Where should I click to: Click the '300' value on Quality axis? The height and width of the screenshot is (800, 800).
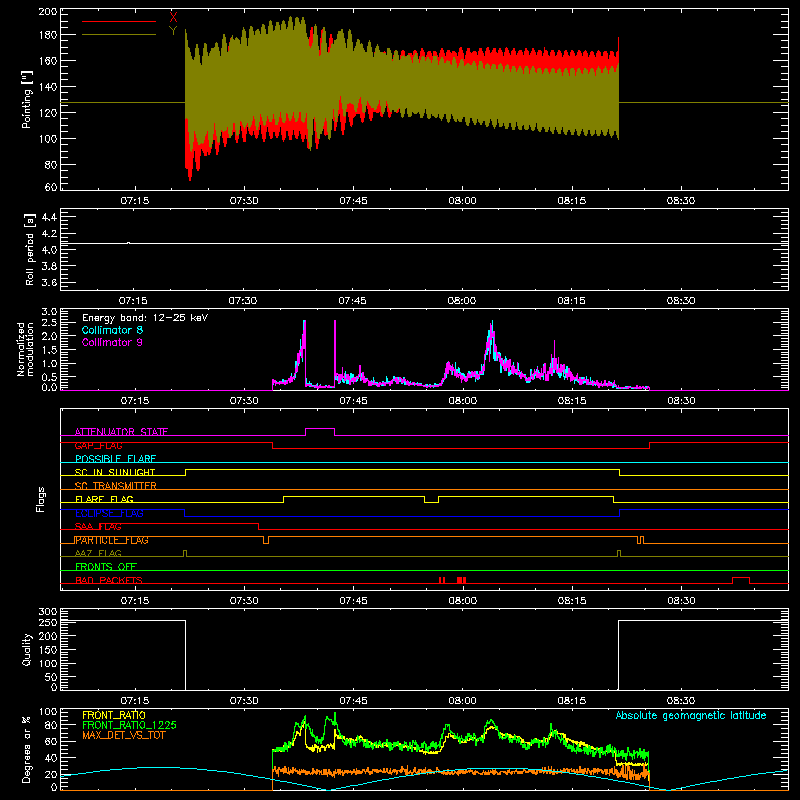48,611
